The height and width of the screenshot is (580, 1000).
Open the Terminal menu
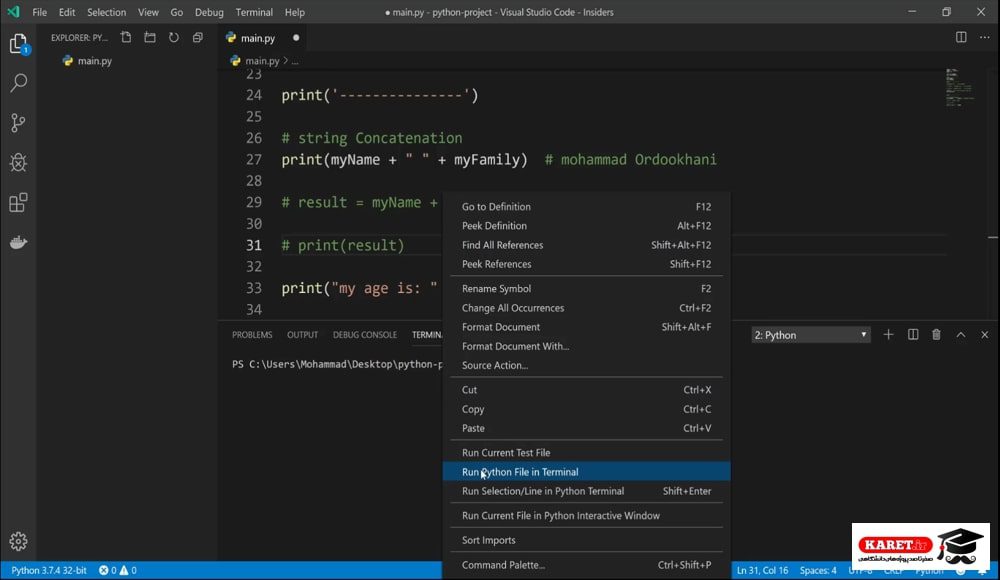pos(254,12)
